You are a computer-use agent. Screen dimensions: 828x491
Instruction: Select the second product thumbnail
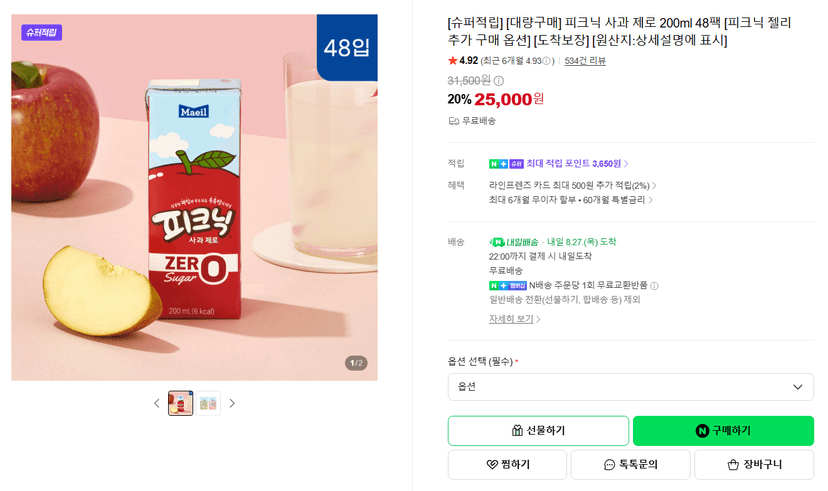tap(208, 403)
